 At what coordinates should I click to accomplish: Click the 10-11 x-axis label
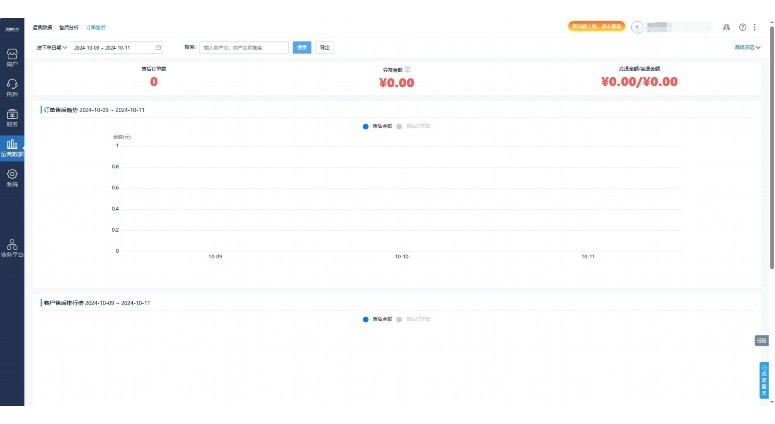588,256
